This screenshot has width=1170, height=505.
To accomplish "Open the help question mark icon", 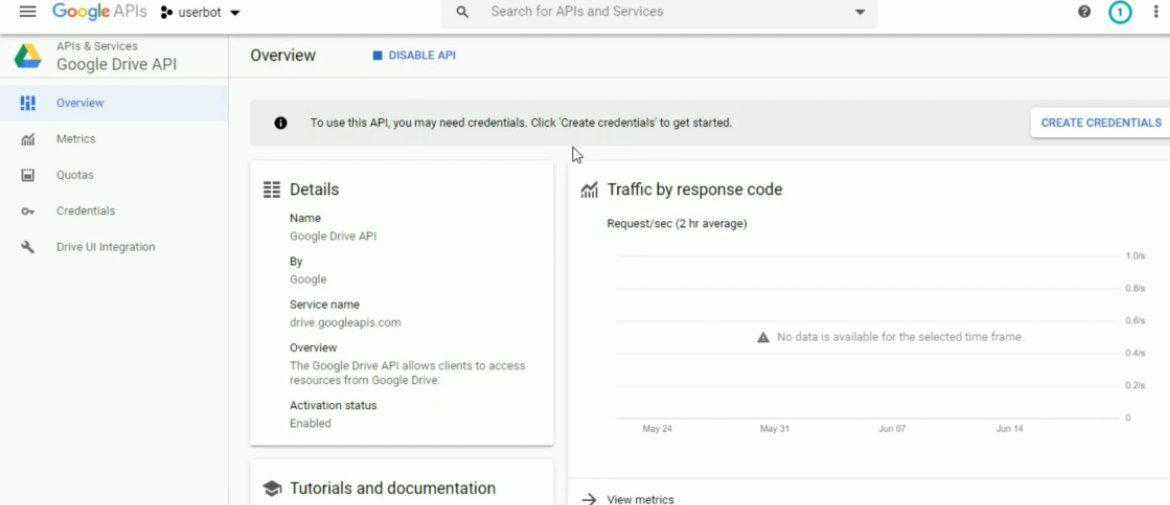I will pyautogui.click(x=1085, y=12).
